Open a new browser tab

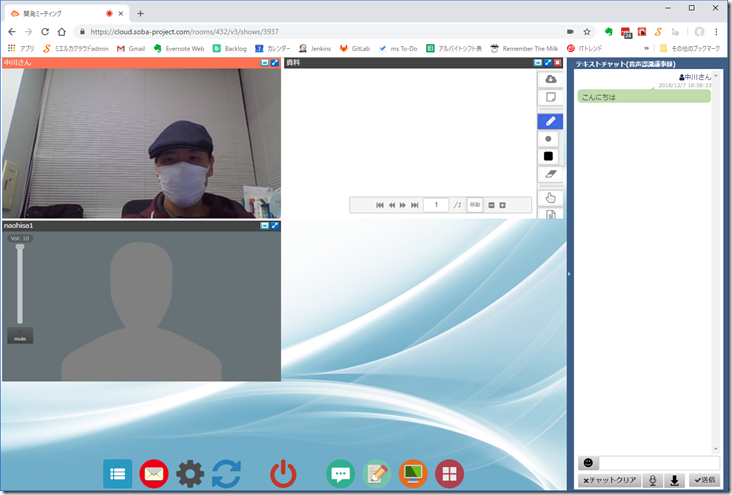click(x=141, y=14)
